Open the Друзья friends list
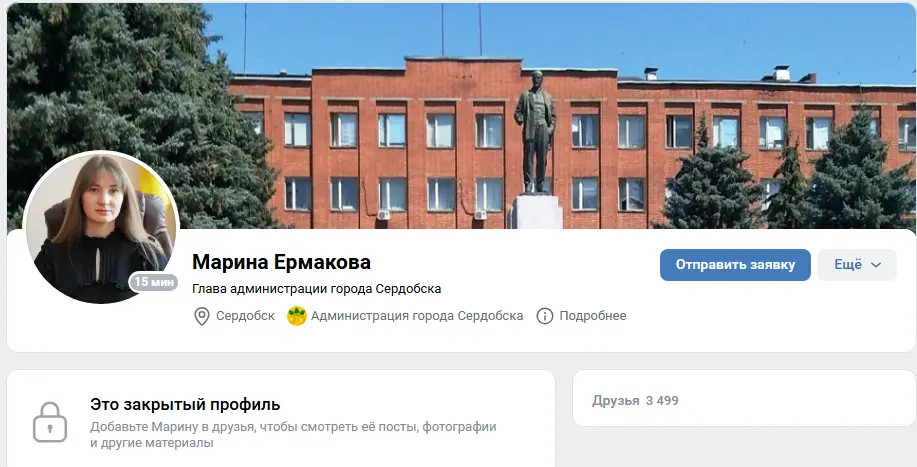 615,401
